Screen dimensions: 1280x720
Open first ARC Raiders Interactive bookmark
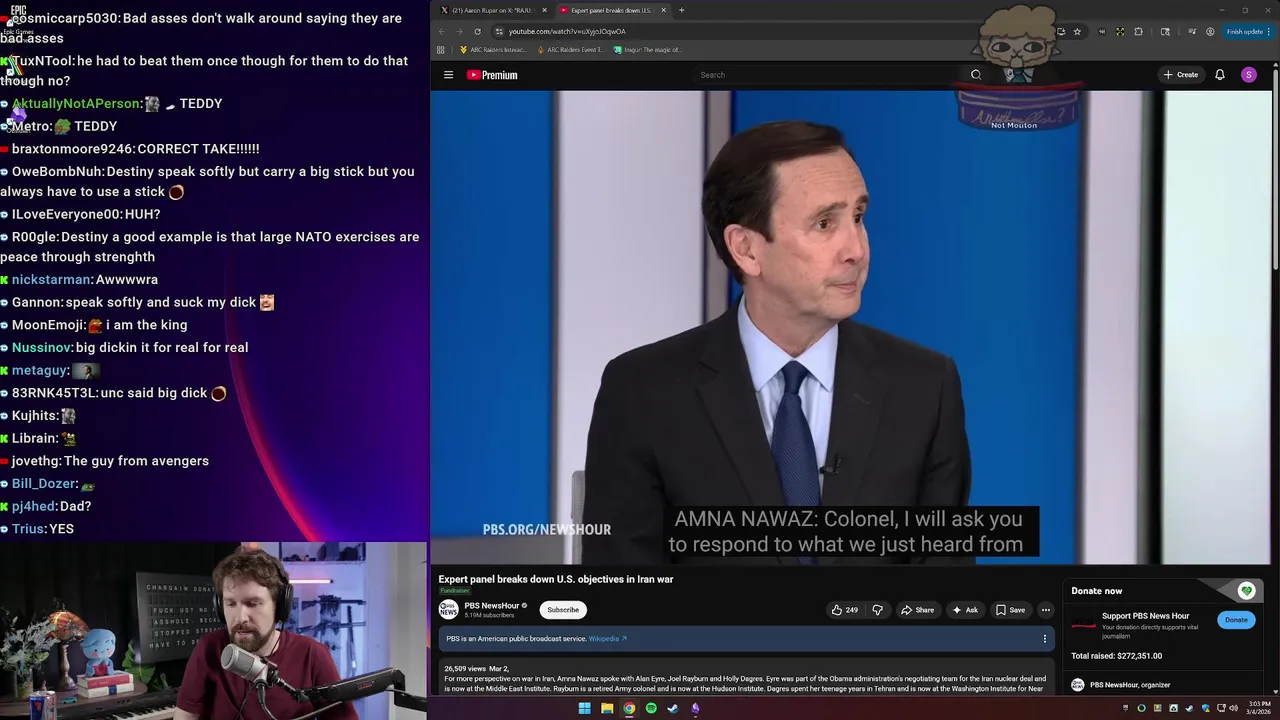point(493,49)
